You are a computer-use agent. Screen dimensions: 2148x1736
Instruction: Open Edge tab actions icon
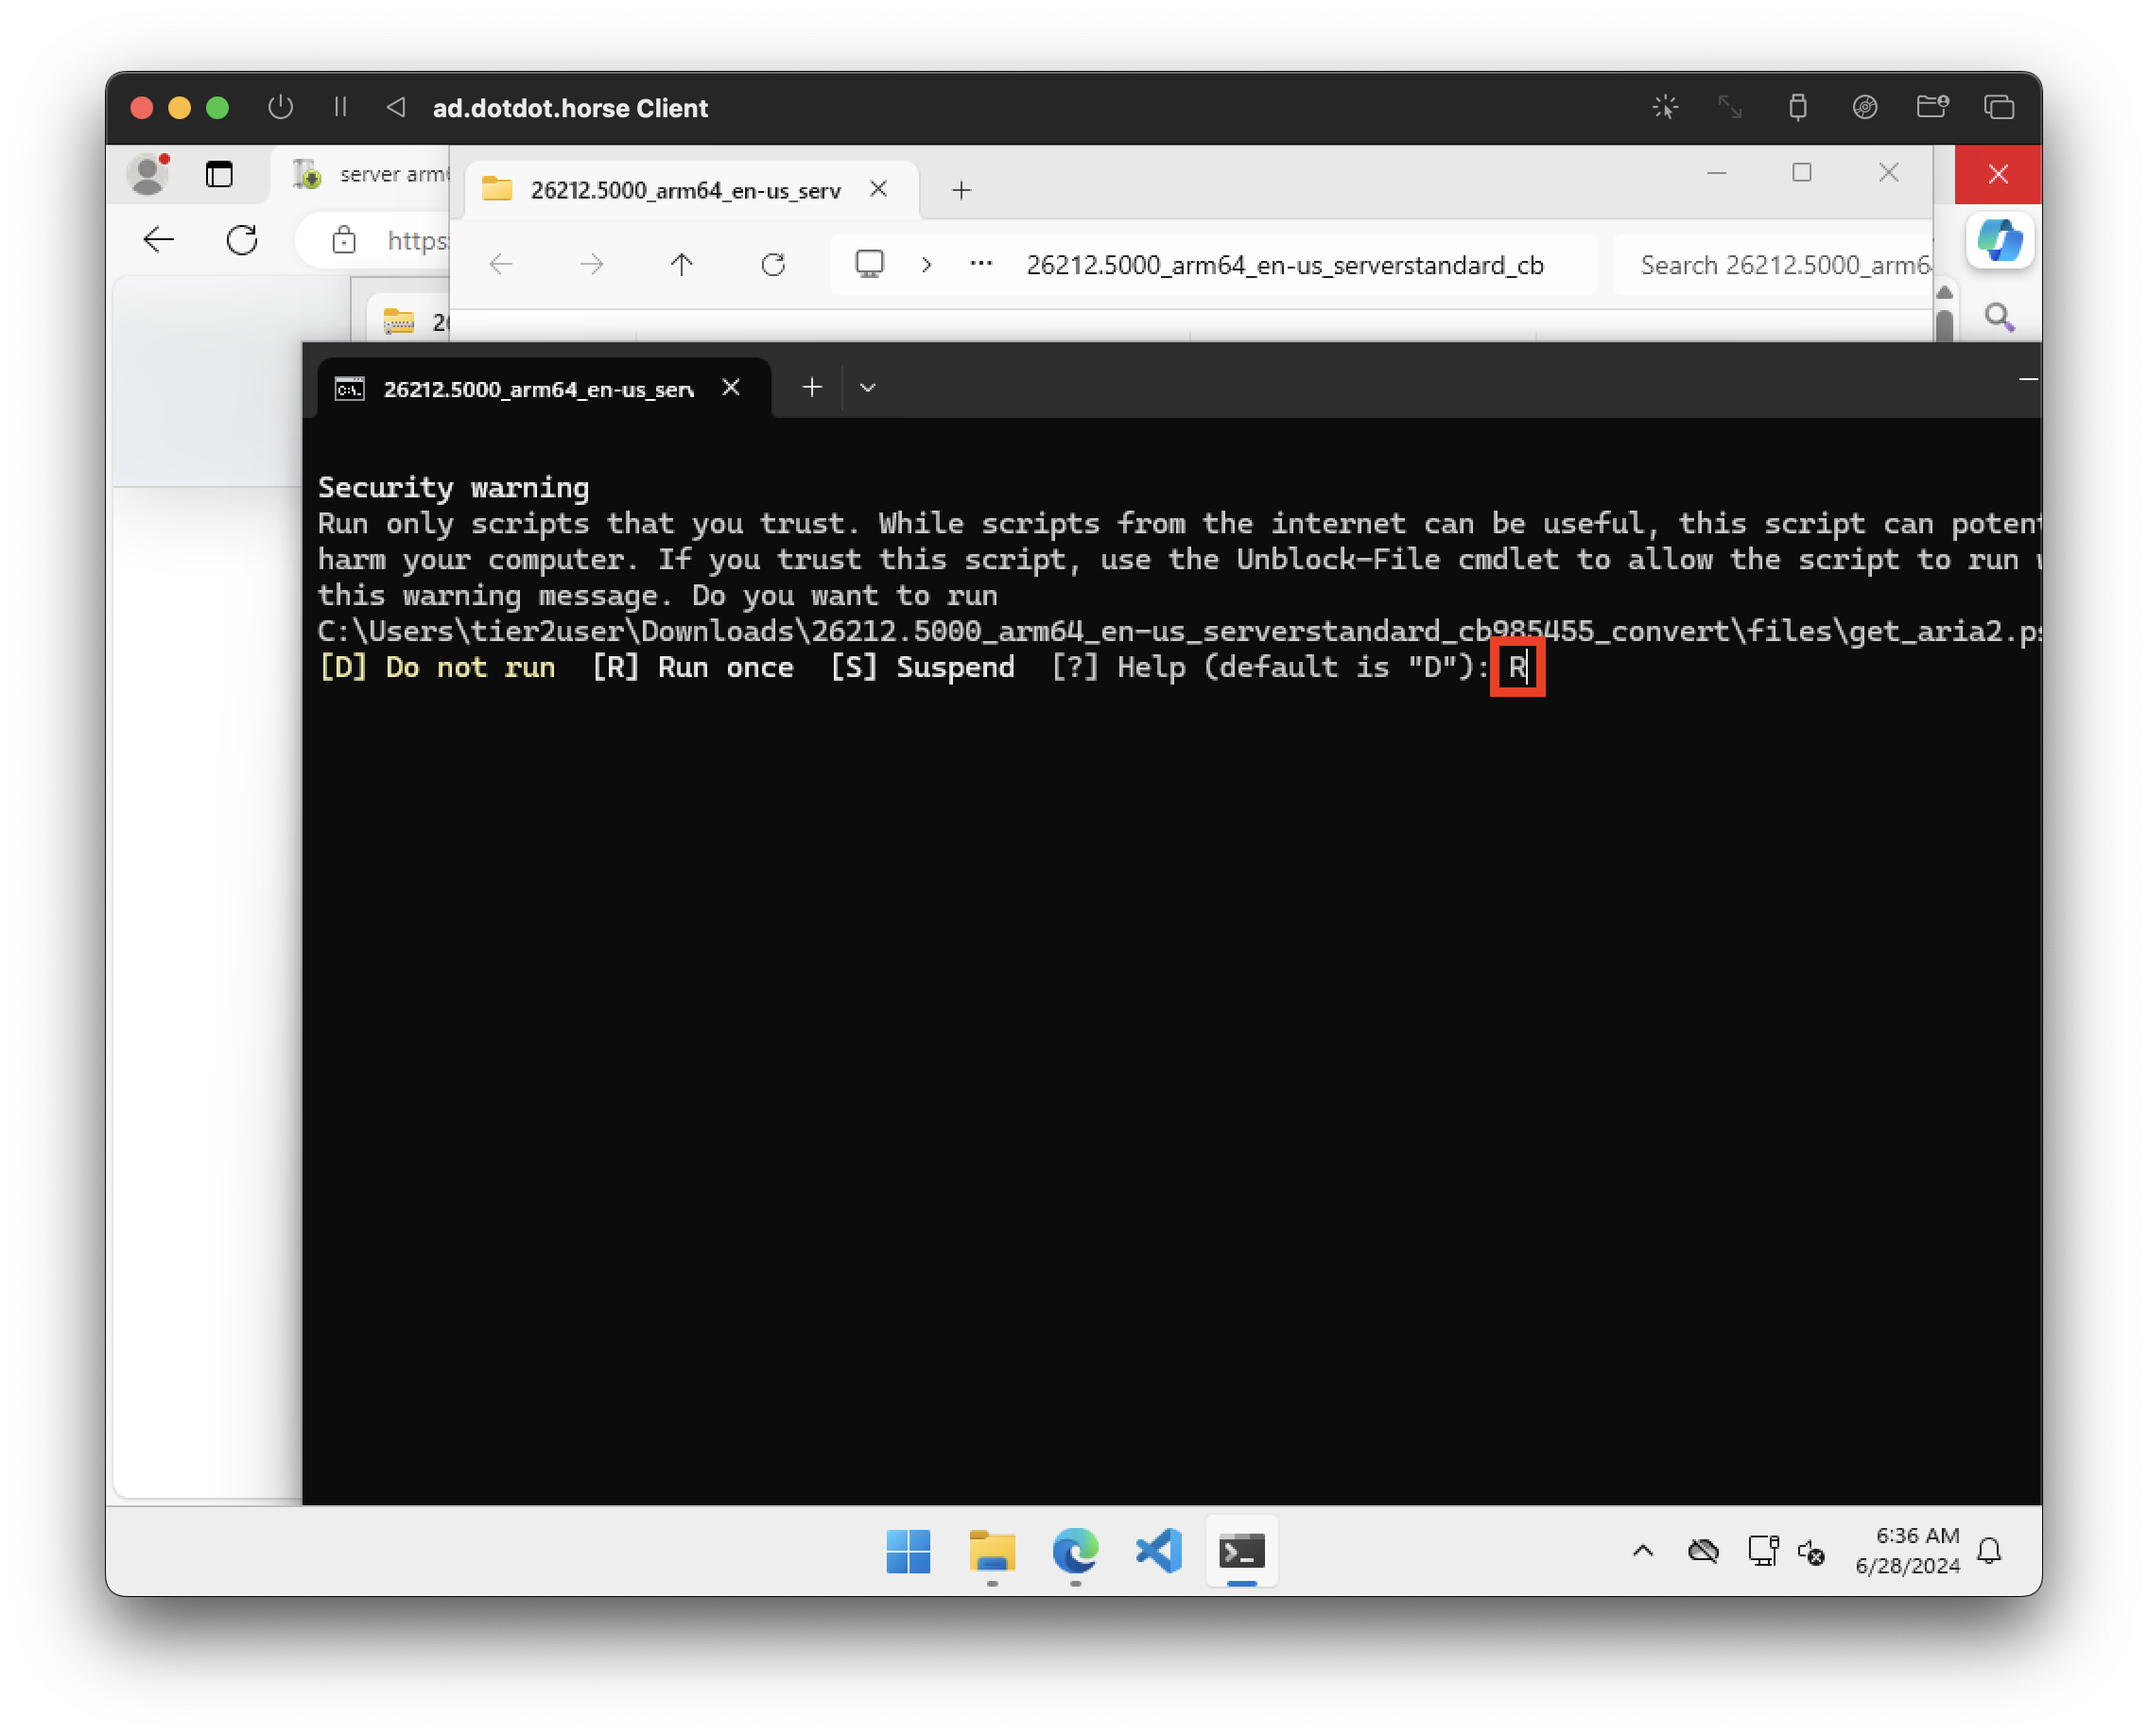tap(219, 174)
